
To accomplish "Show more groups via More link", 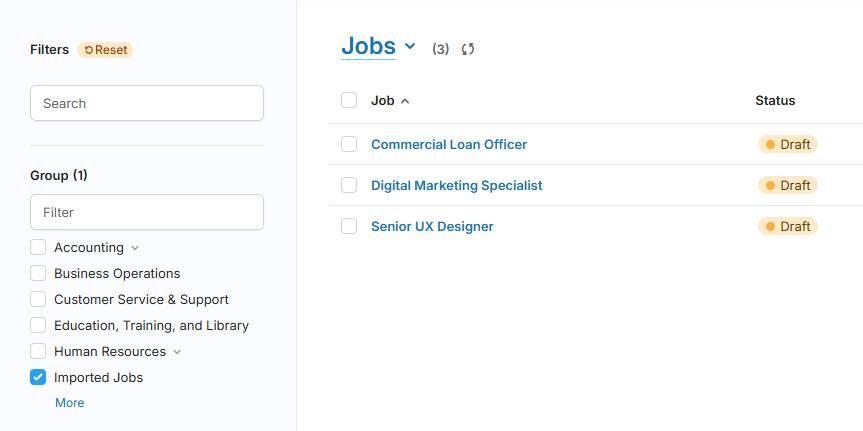I will click(70, 403).
